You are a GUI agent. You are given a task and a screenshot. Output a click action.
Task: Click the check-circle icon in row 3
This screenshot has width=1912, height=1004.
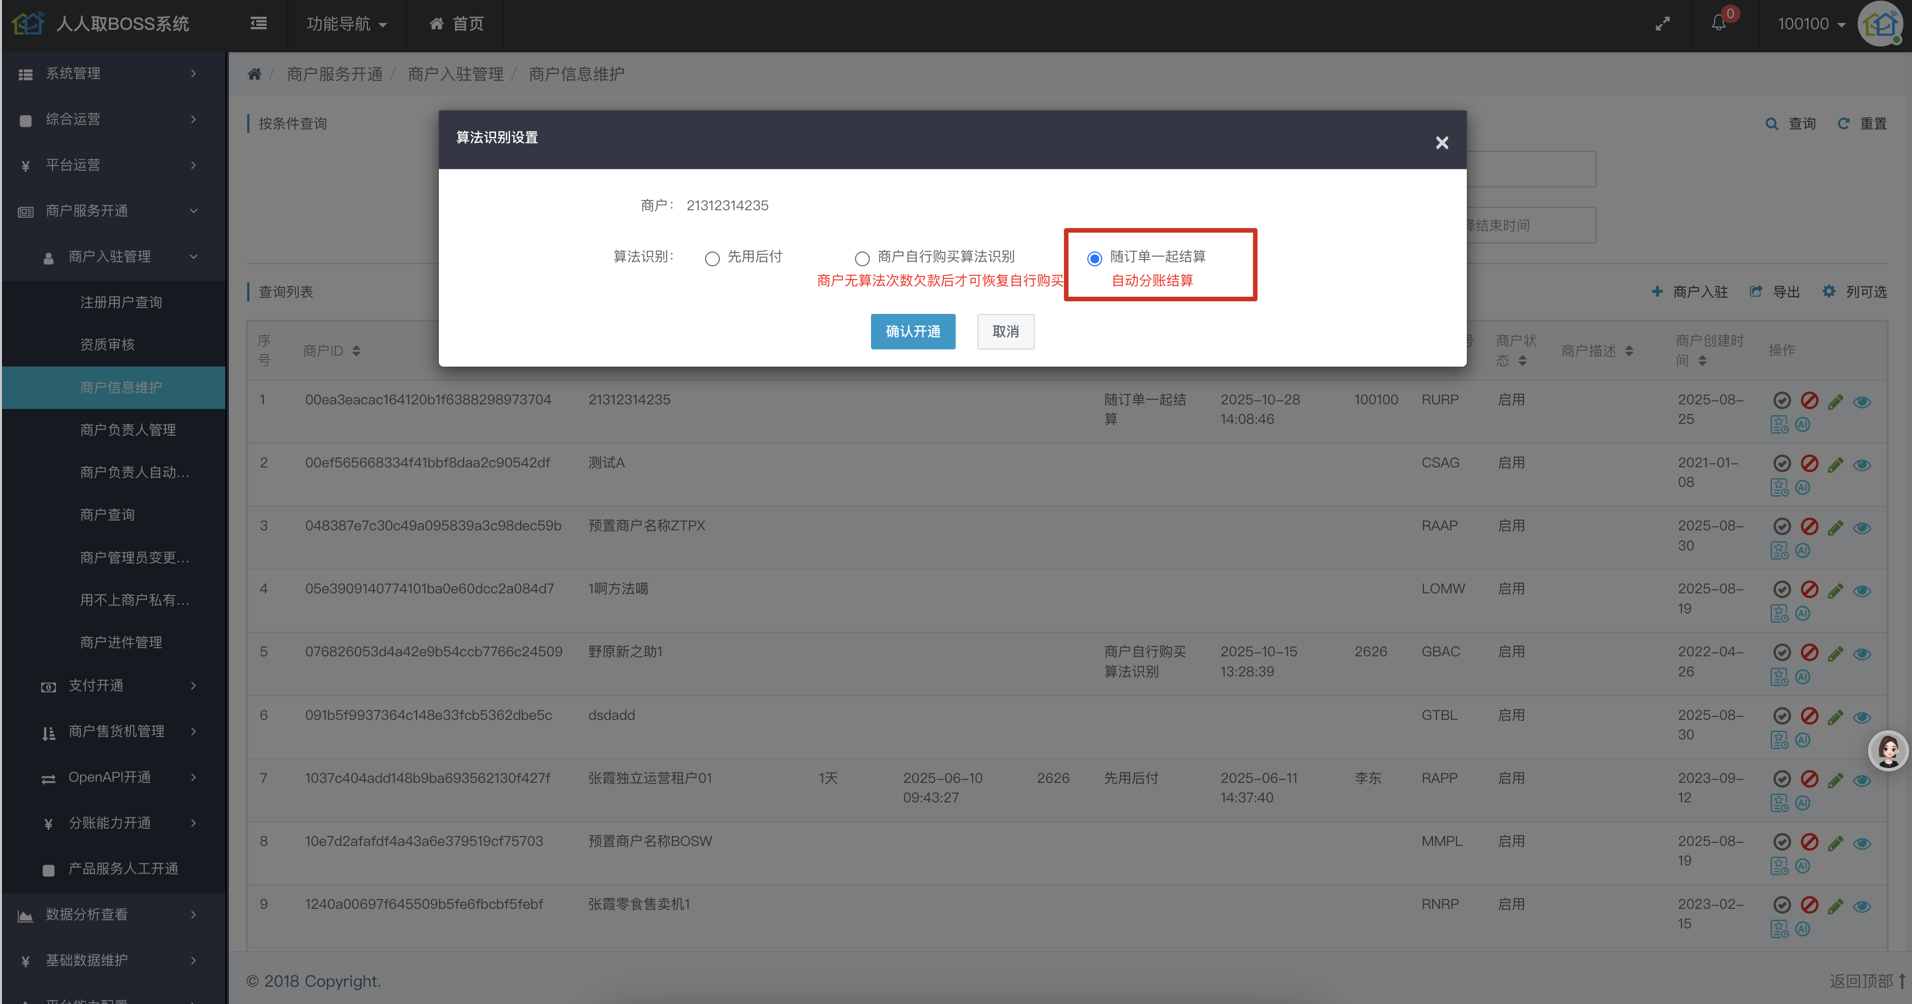click(x=1781, y=526)
